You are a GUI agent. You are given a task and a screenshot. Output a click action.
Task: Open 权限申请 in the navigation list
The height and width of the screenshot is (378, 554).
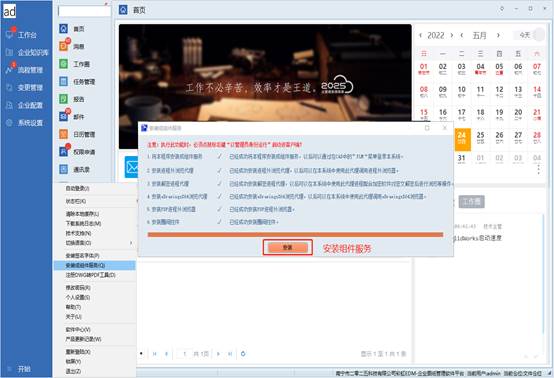[x=77, y=152]
